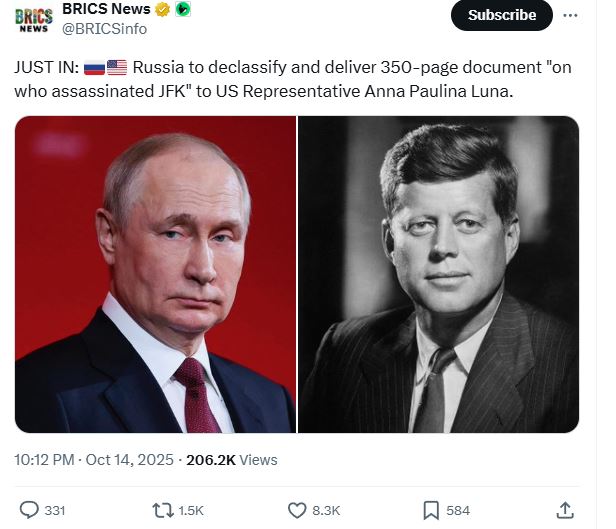The height and width of the screenshot is (529, 616).
Task: Click the reply speech bubble icon
Action: (x=30, y=510)
